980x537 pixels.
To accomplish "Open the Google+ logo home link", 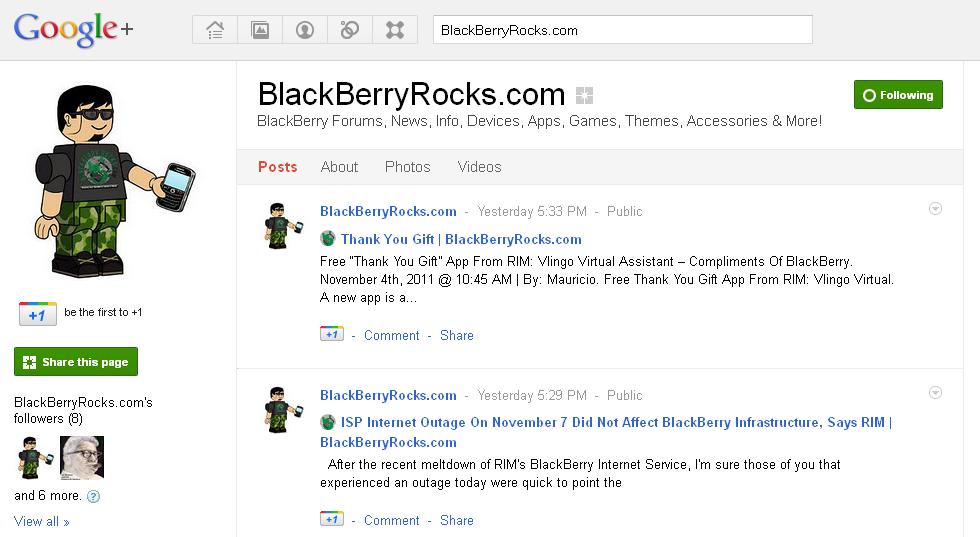I will [x=74, y=30].
